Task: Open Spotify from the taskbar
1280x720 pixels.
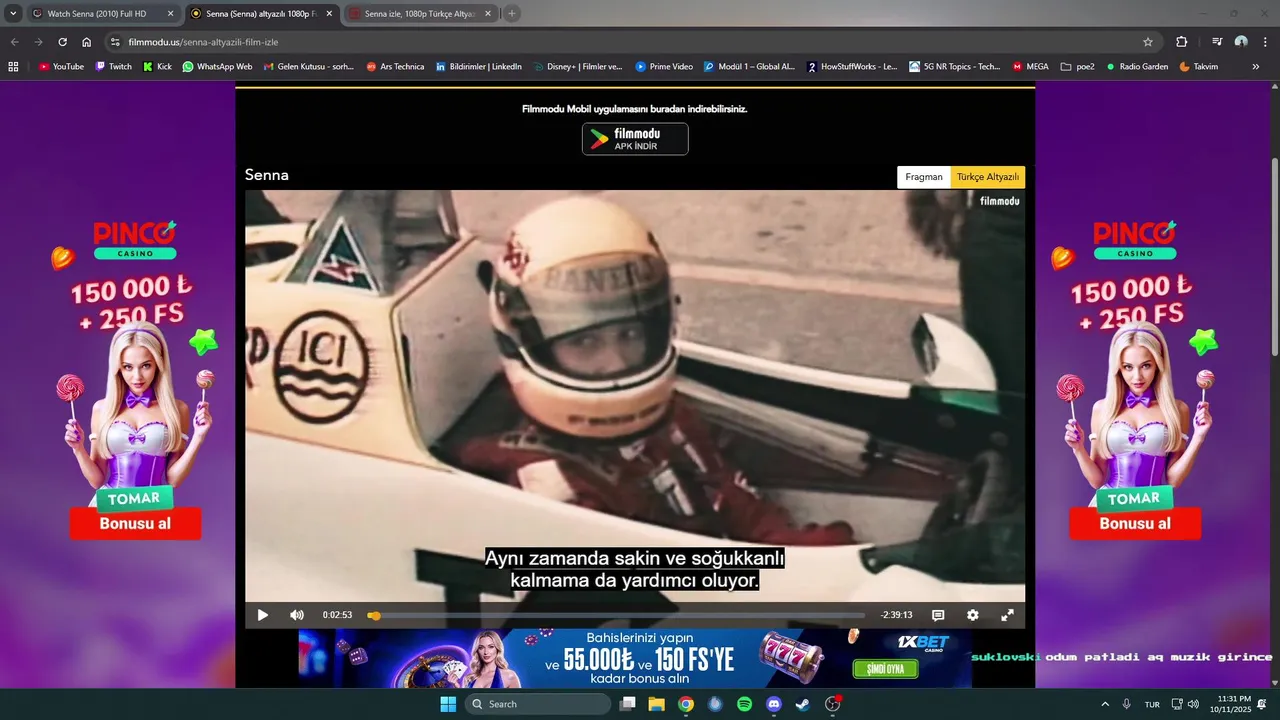Action: pos(744,704)
